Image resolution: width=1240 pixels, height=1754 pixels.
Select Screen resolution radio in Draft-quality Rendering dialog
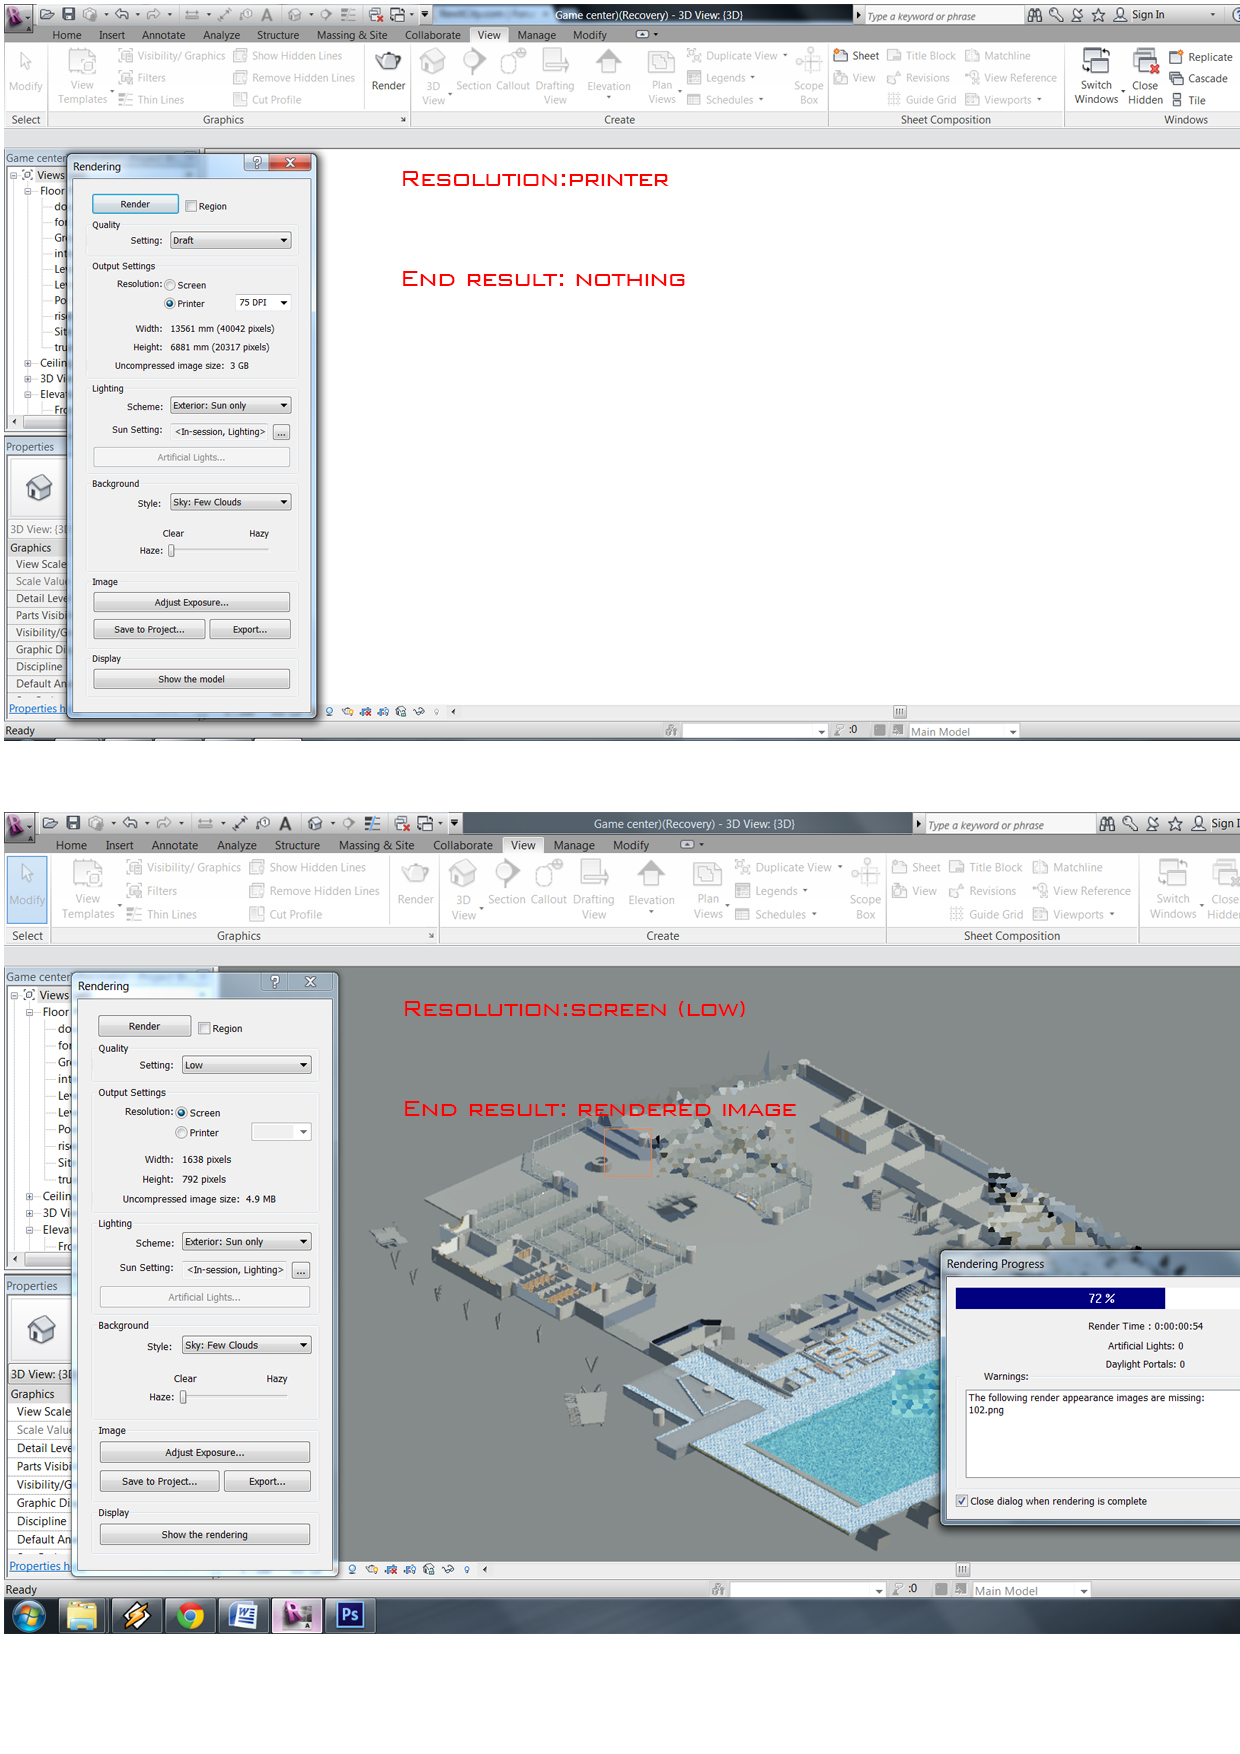click(170, 285)
